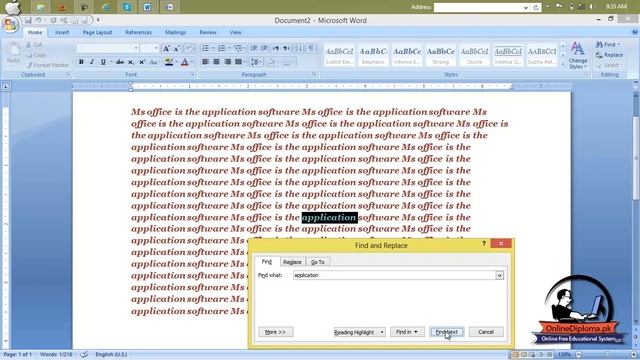The image size is (640, 360).
Task: Apply Superscript formatting
Action: click(x=142, y=62)
